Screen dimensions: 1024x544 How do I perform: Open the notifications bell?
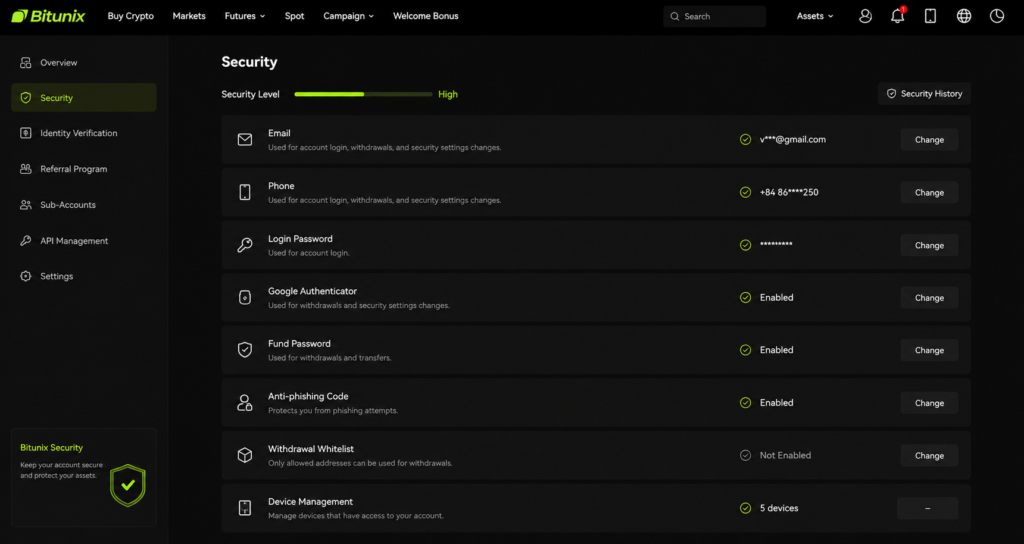898,16
